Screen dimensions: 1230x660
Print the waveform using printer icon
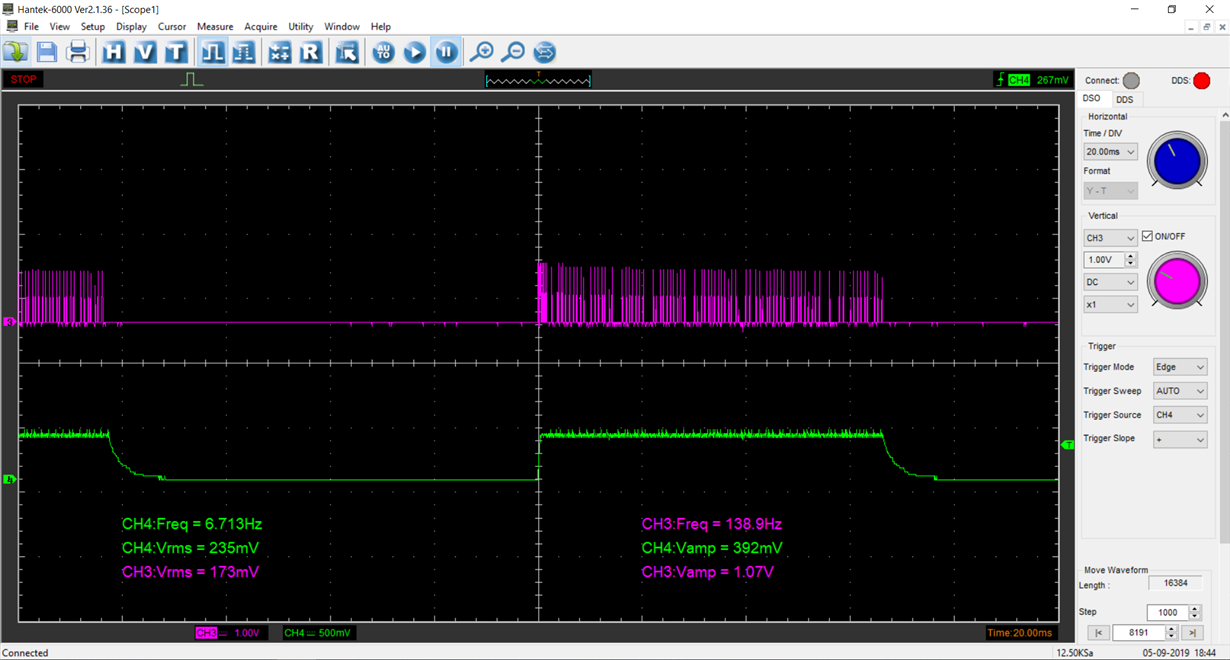[78, 52]
